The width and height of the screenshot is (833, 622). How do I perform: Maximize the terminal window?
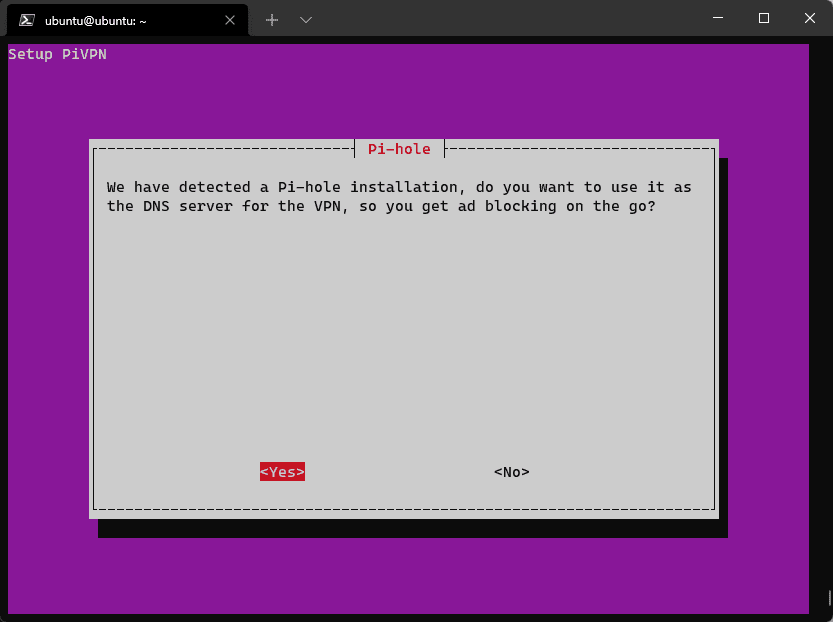point(763,18)
